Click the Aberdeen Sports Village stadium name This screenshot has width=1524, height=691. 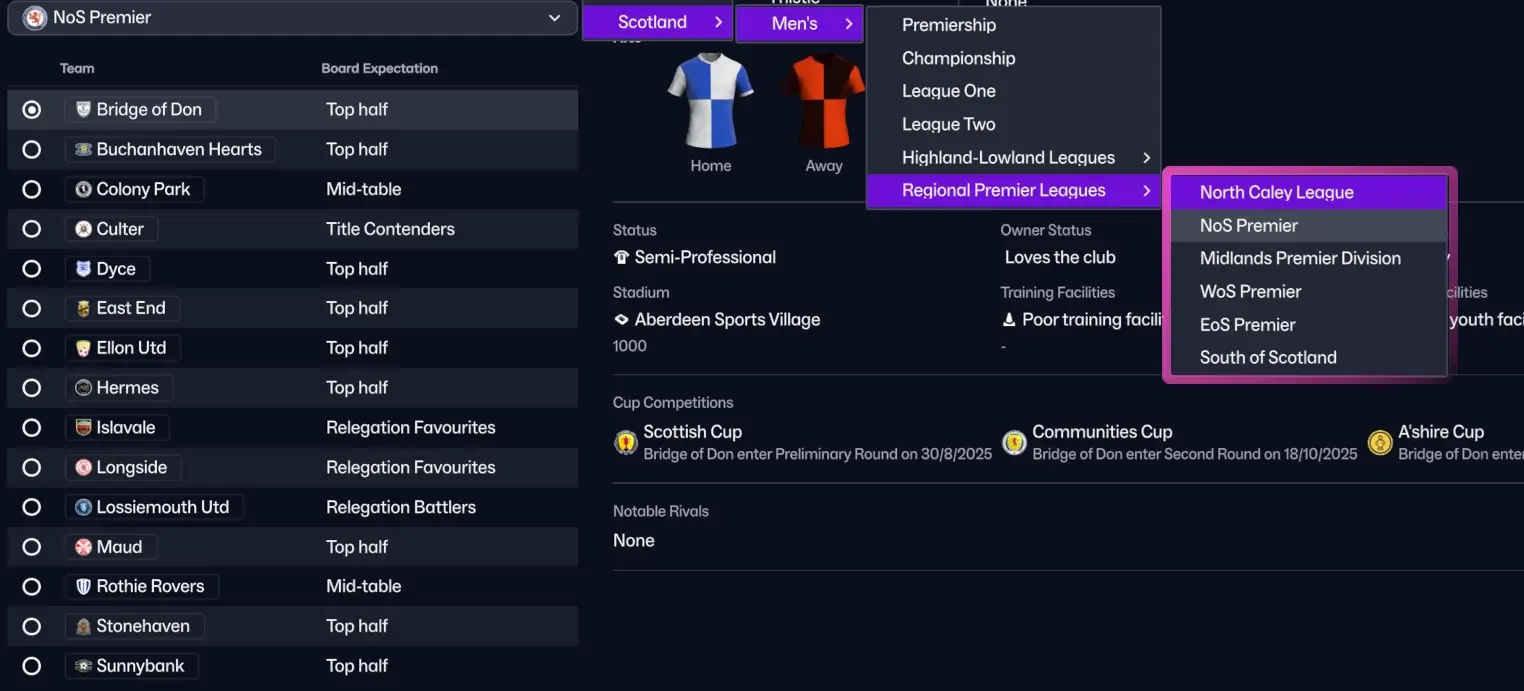727,320
